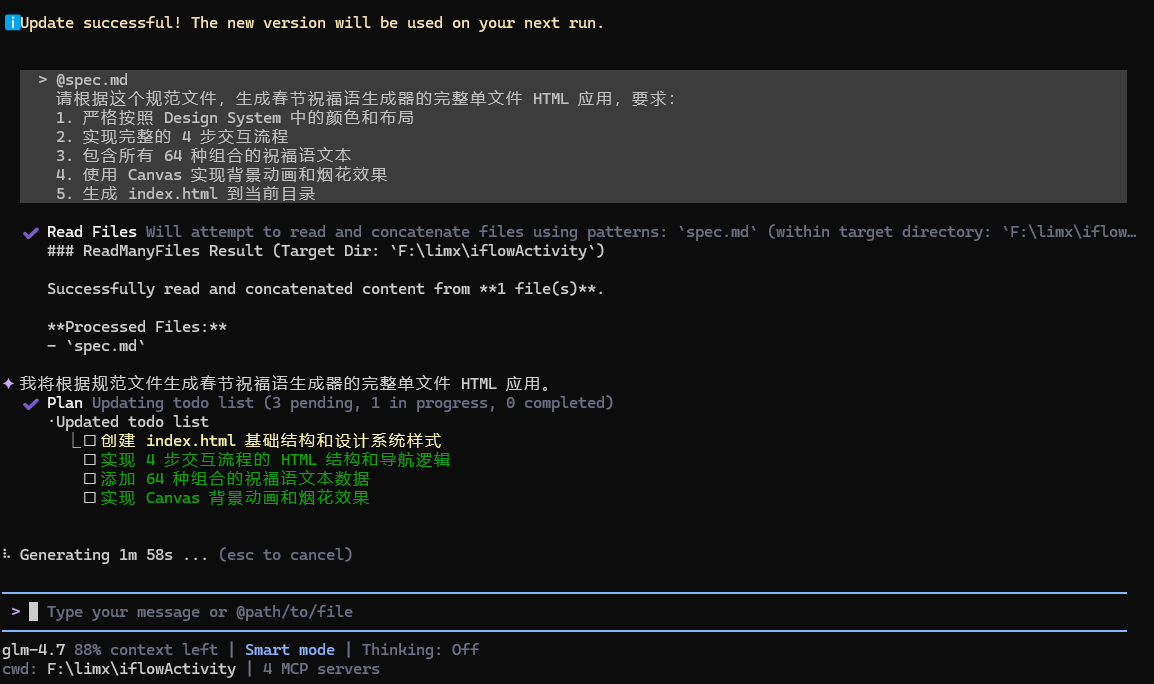Expand the 4 MCP servers status
Viewport: 1154px width, 684px height.
321,668
